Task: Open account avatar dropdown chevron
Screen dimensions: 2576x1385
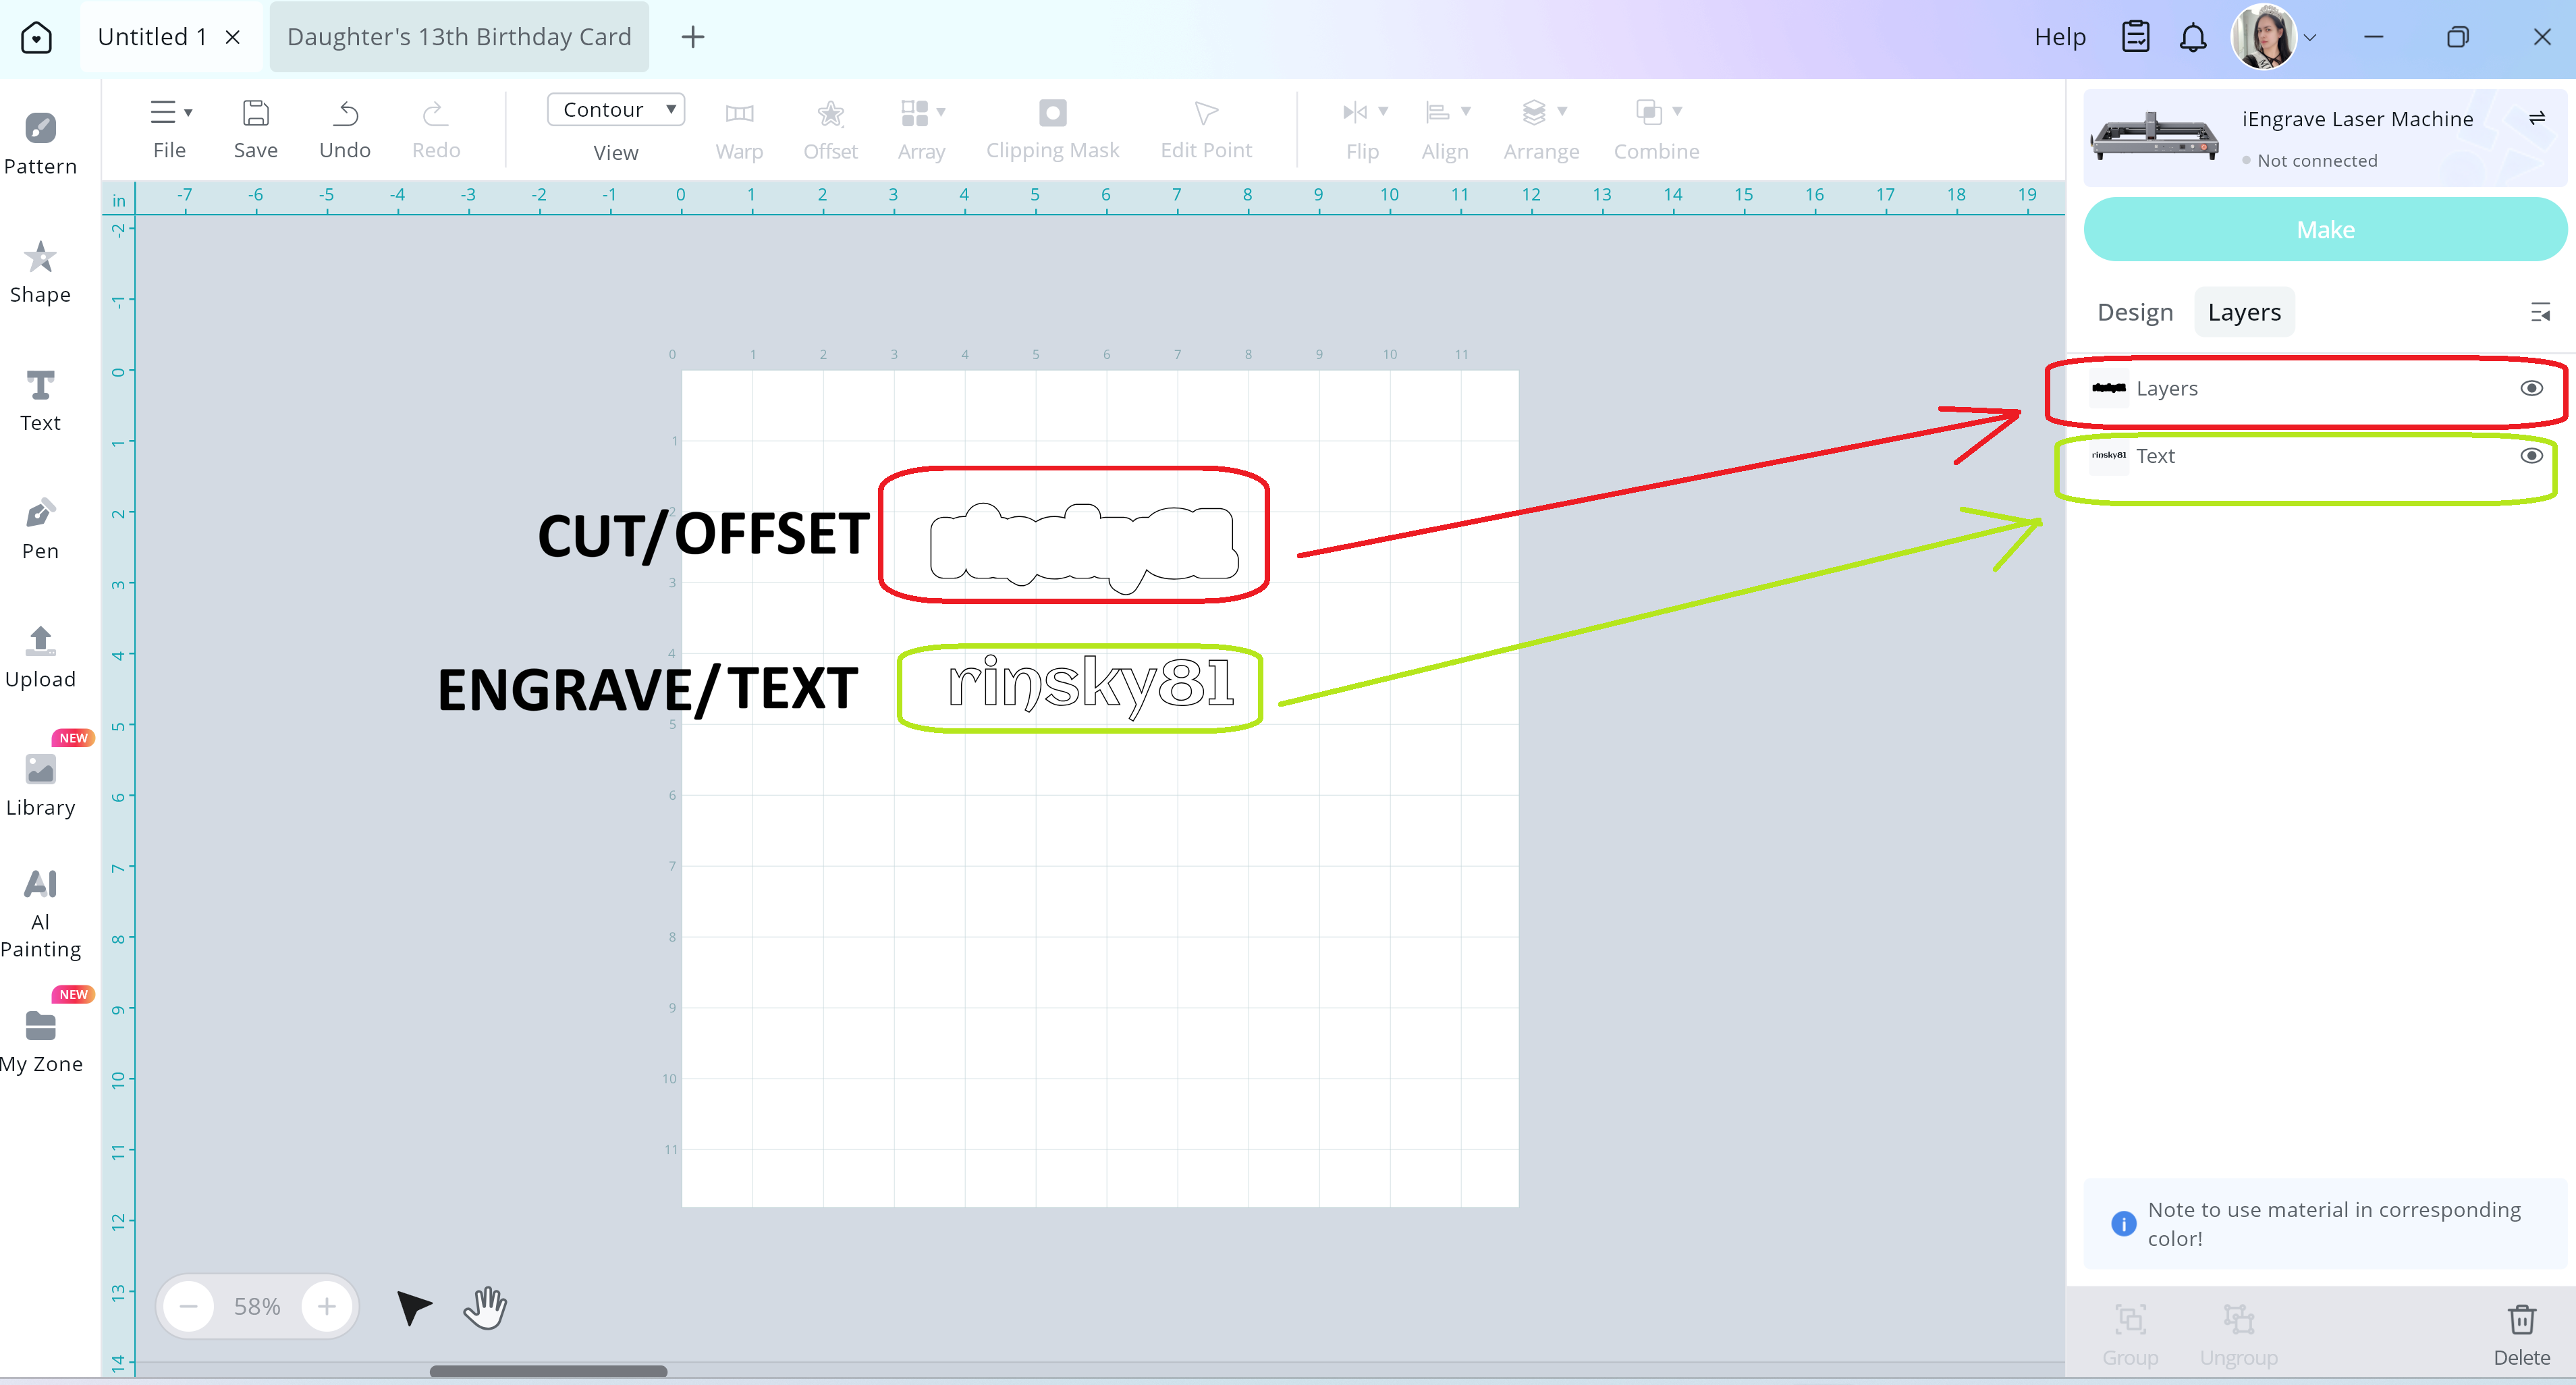Action: 2310,38
